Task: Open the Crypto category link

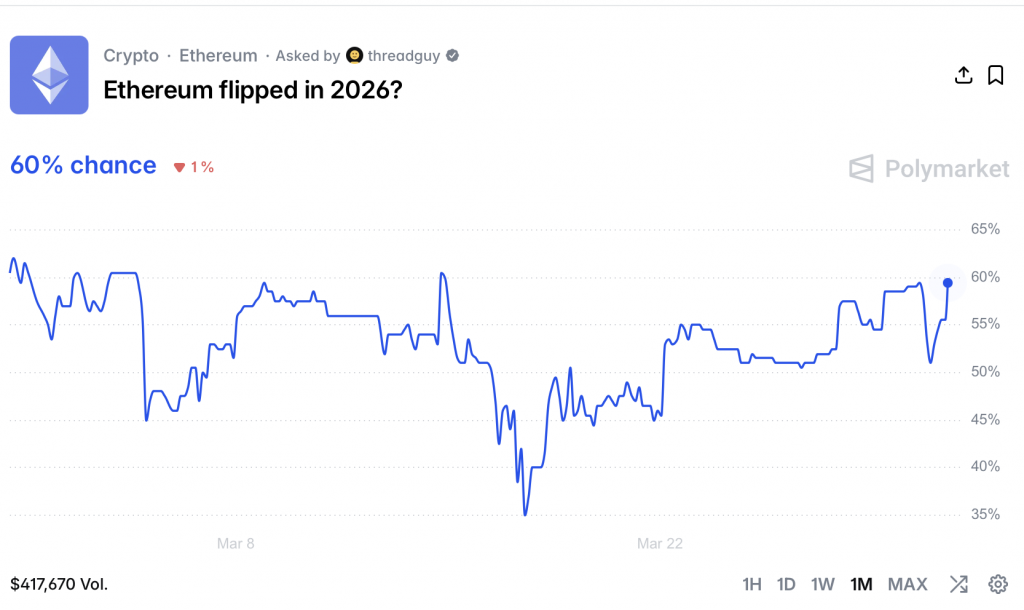Action: (x=131, y=56)
